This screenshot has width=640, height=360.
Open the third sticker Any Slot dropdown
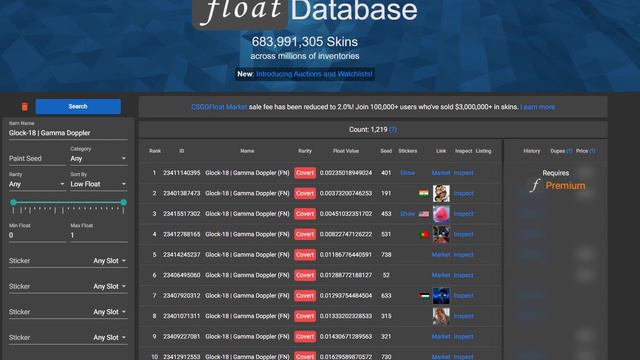(109, 312)
